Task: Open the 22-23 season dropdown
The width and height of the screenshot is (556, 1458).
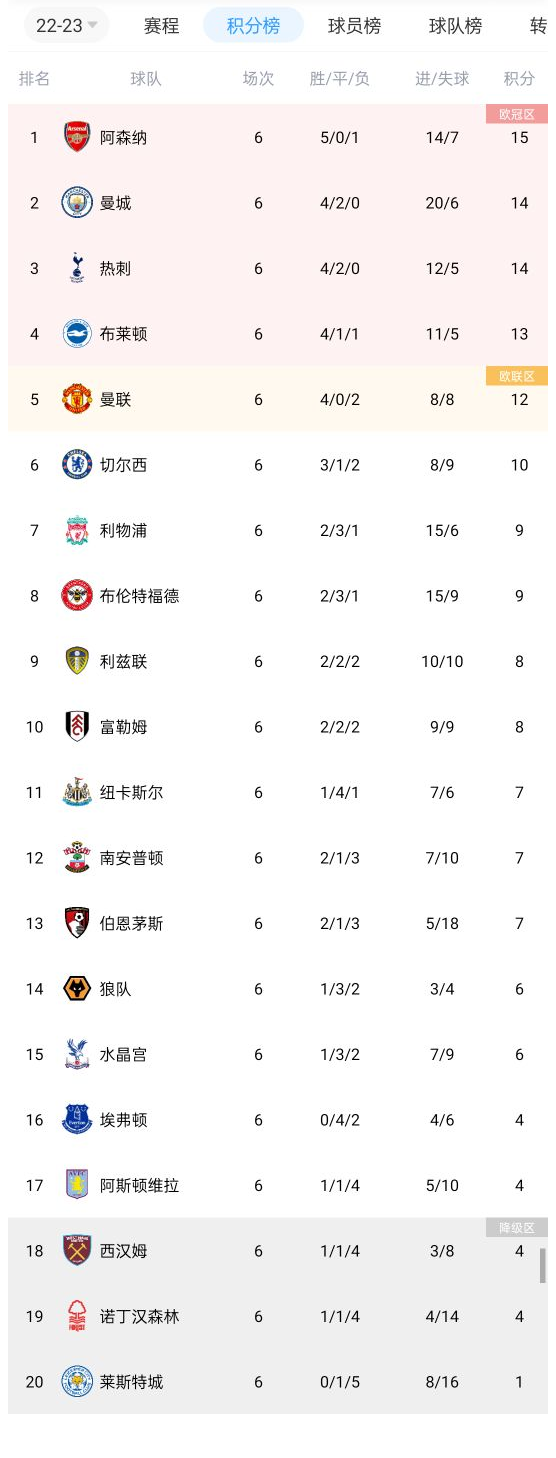Action: [x=66, y=25]
